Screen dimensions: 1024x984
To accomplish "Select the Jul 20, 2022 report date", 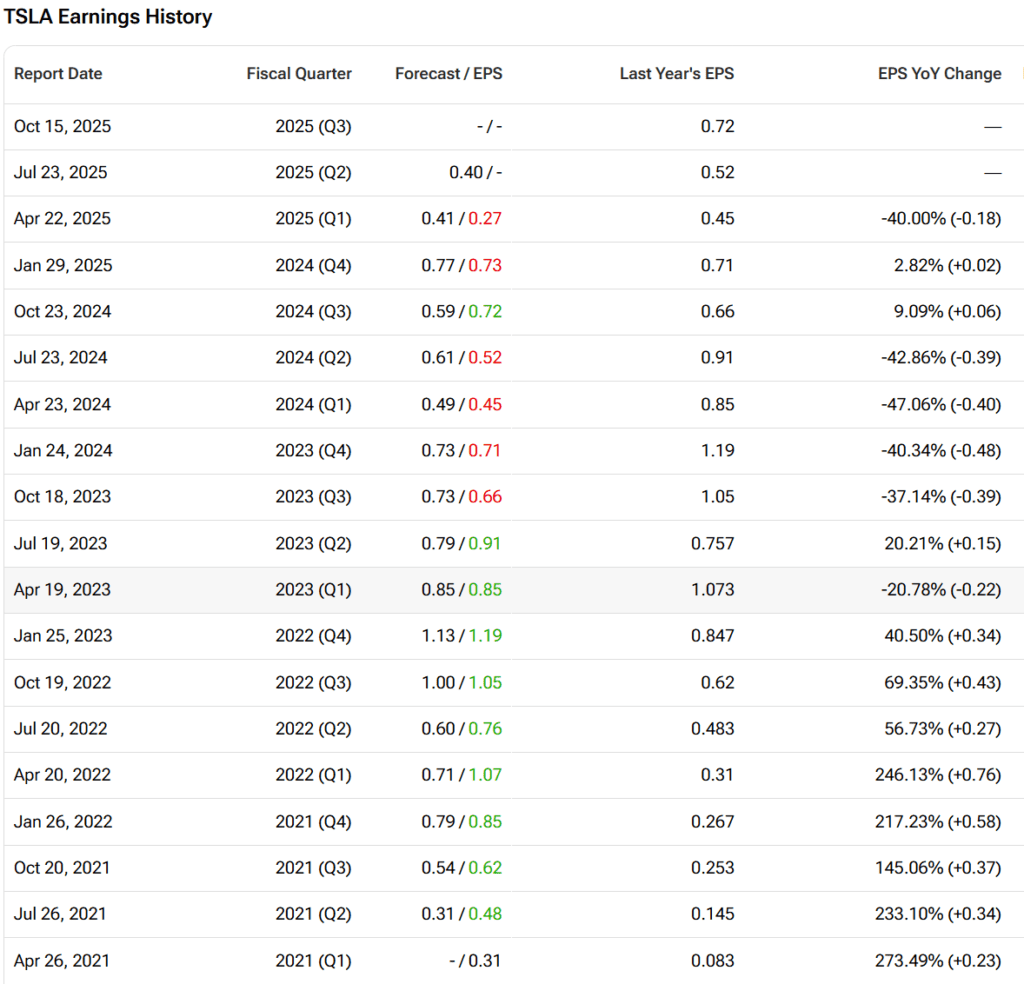I will coord(61,729).
